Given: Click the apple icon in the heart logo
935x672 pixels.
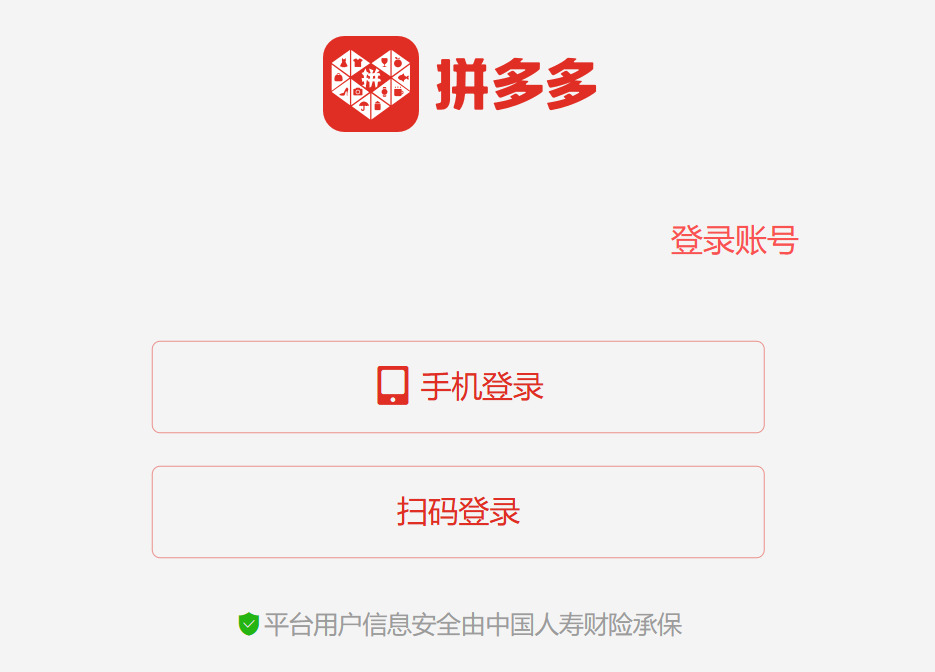Looking at the screenshot, I should tap(398, 62).
